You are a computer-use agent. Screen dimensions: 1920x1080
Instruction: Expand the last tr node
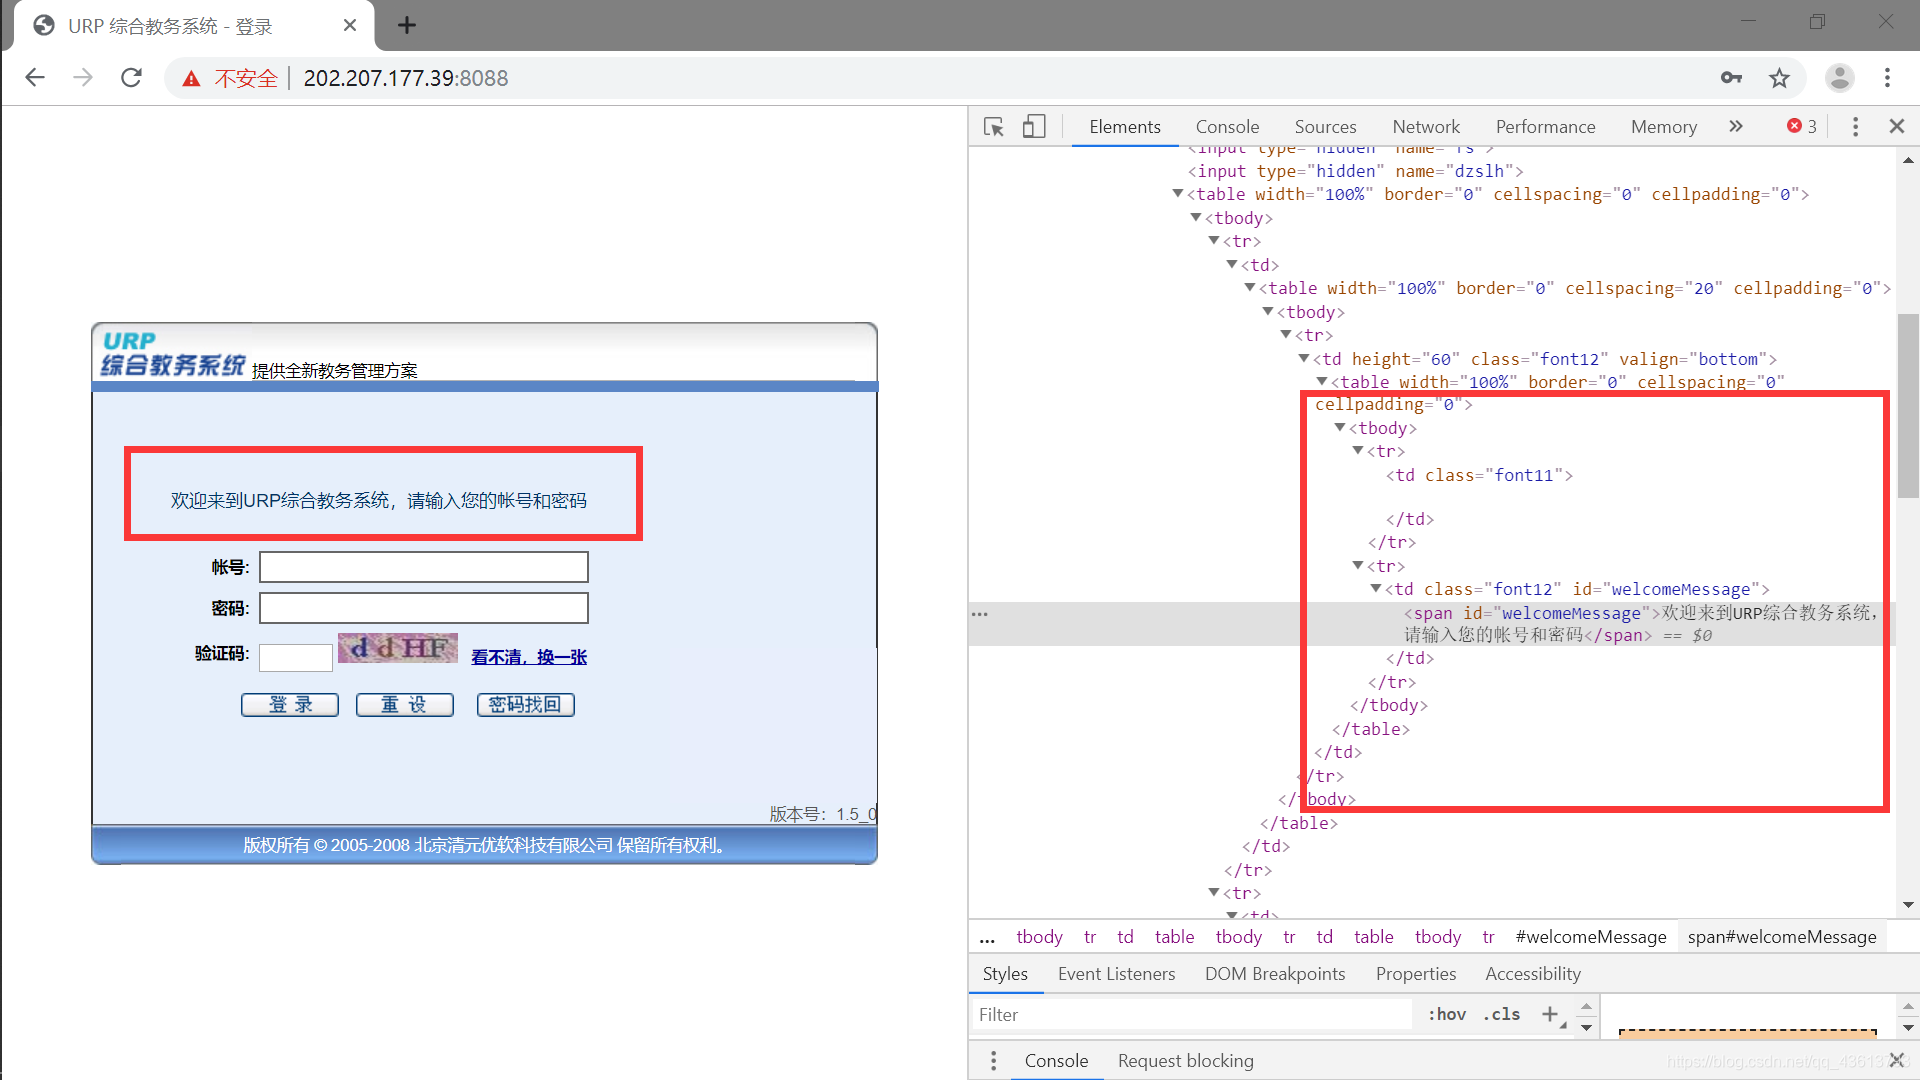point(1214,893)
